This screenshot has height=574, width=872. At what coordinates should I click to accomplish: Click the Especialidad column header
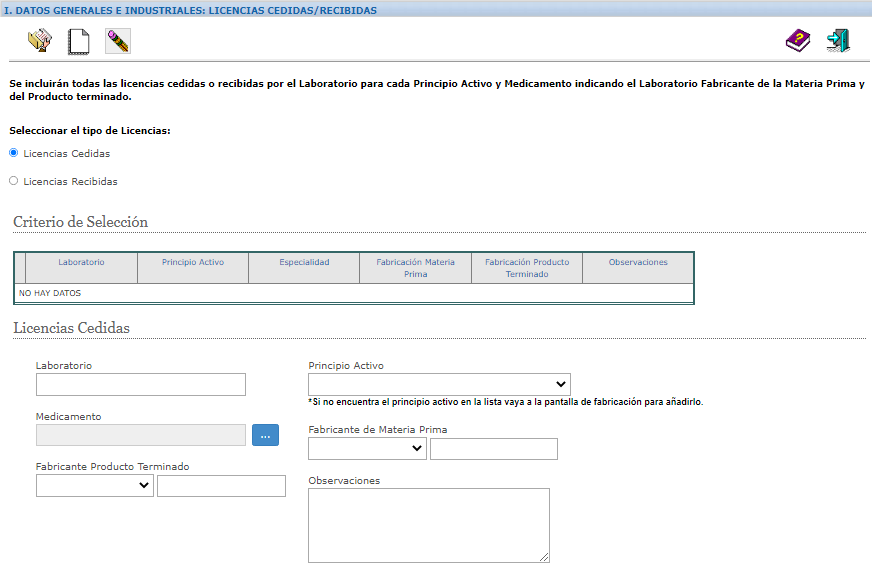tap(304, 262)
